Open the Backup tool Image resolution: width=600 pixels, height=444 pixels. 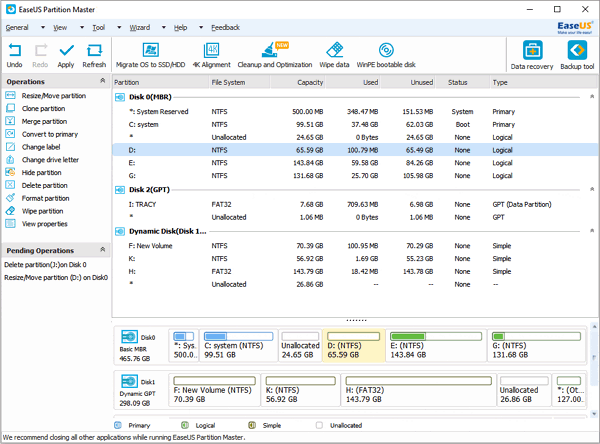pos(577,56)
